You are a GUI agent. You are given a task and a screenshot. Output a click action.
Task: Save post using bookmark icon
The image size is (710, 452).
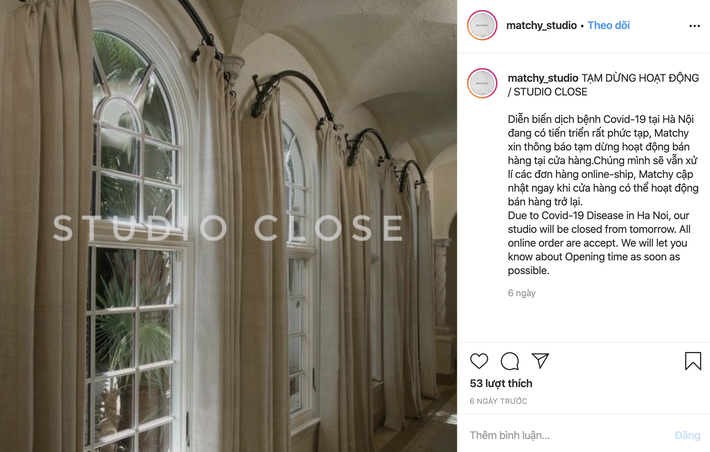[x=693, y=361]
